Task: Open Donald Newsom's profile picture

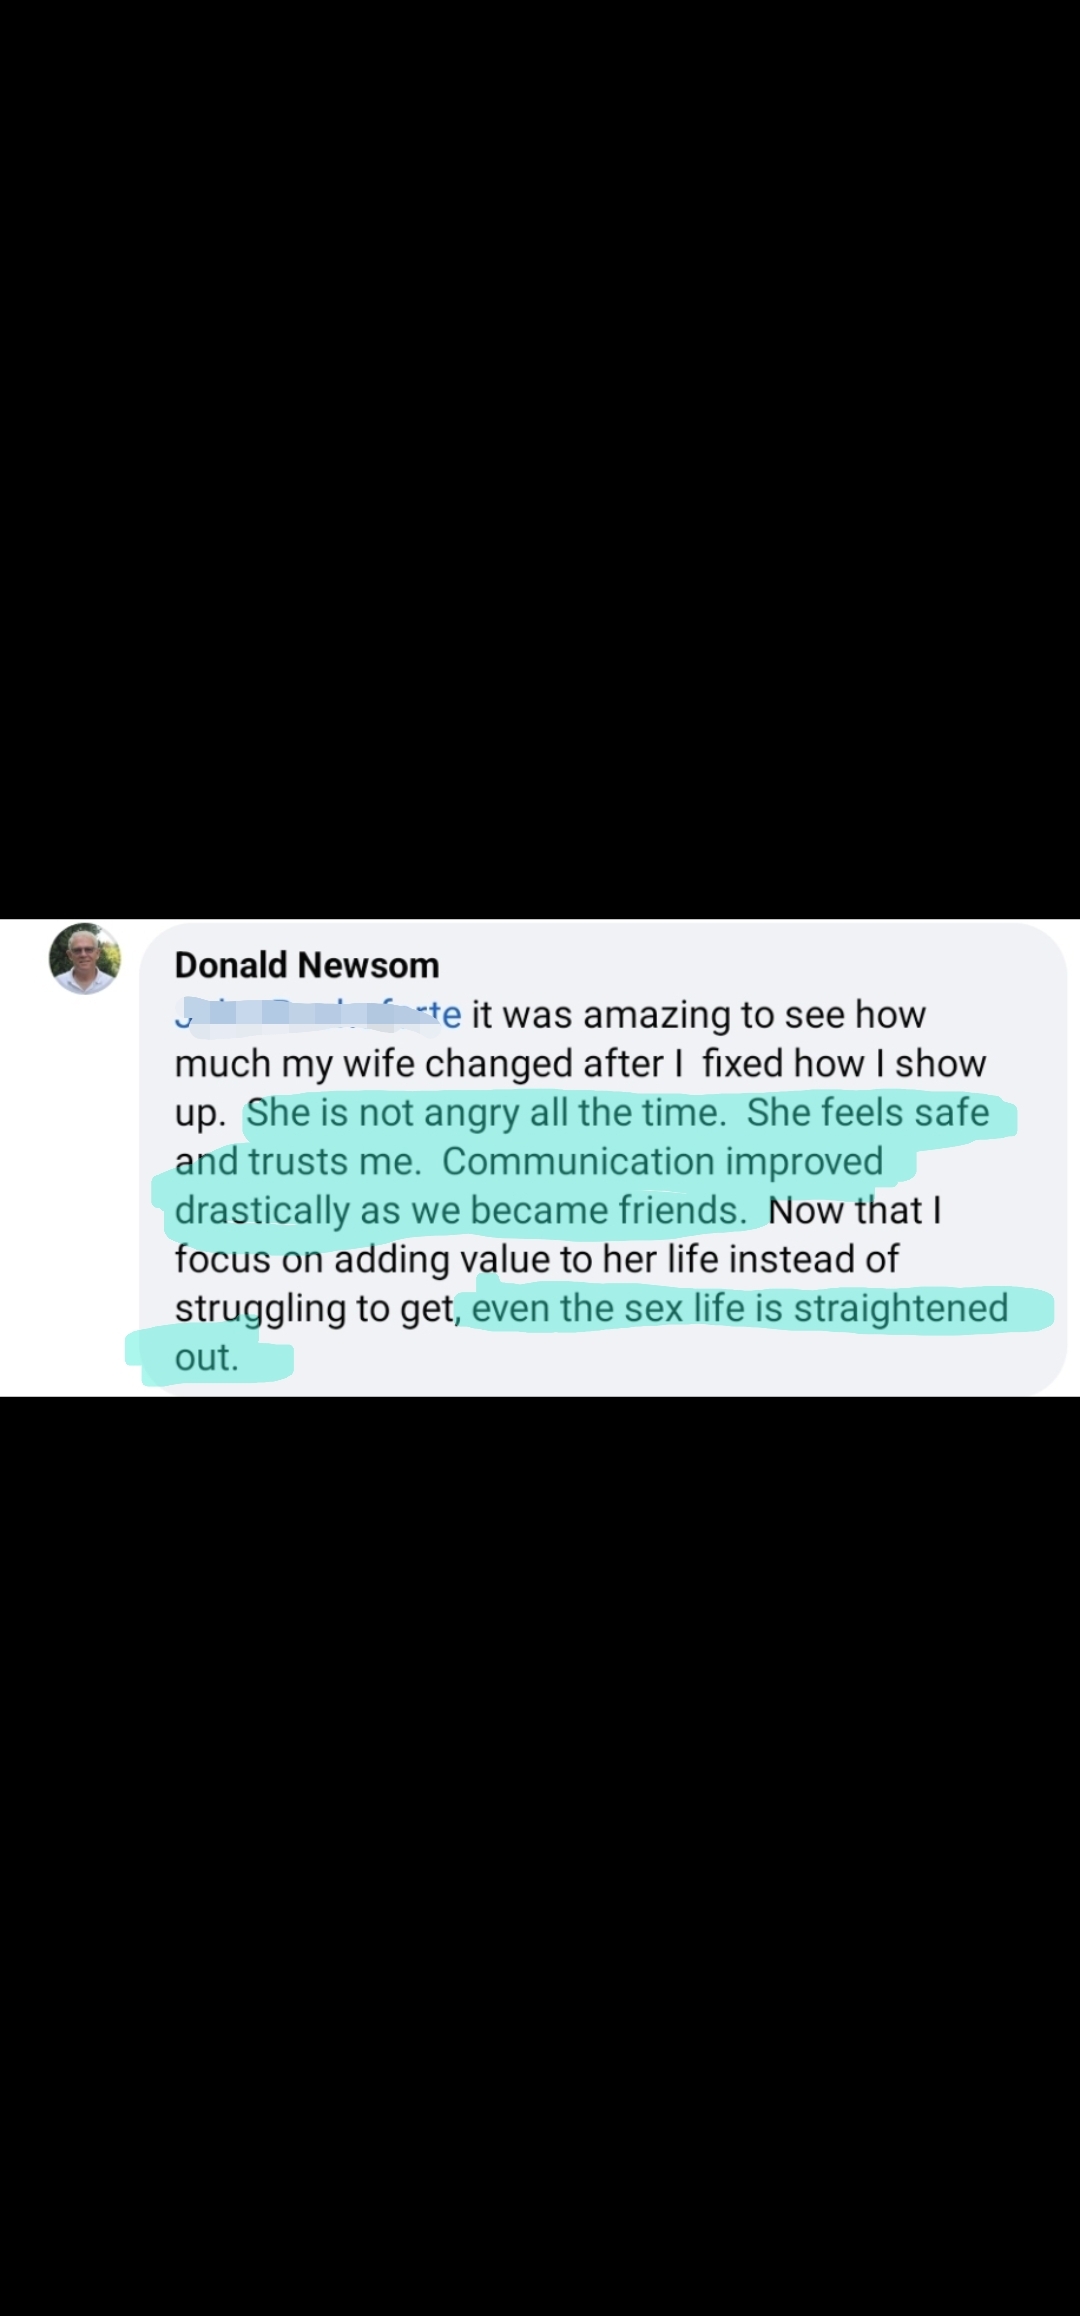Action: [x=85, y=958]
